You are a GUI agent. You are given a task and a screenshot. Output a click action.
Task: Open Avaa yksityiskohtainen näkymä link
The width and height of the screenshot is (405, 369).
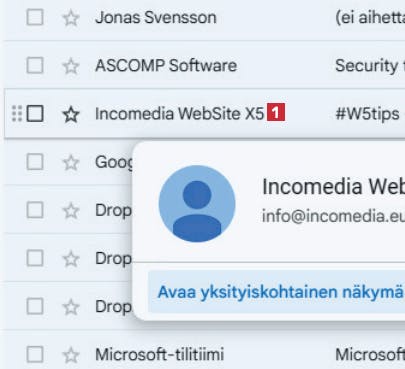pos(281,292)
